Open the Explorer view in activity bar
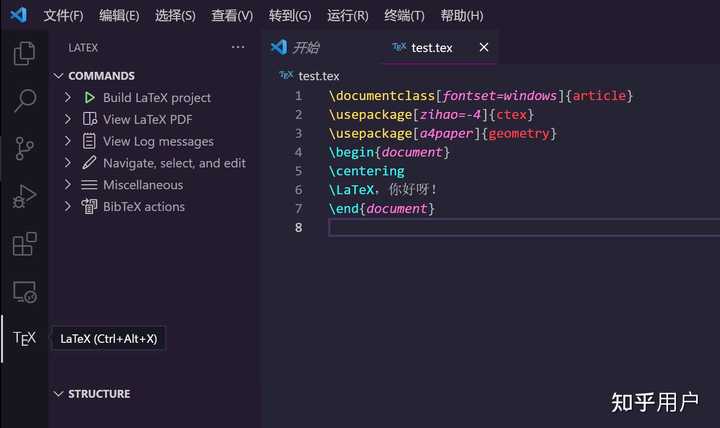The width and height of the screenshot is (720, 428). (25, 53)
